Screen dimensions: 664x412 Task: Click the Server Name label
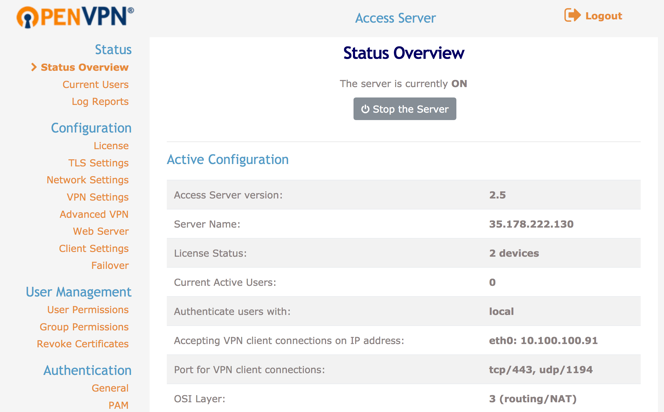207,224
